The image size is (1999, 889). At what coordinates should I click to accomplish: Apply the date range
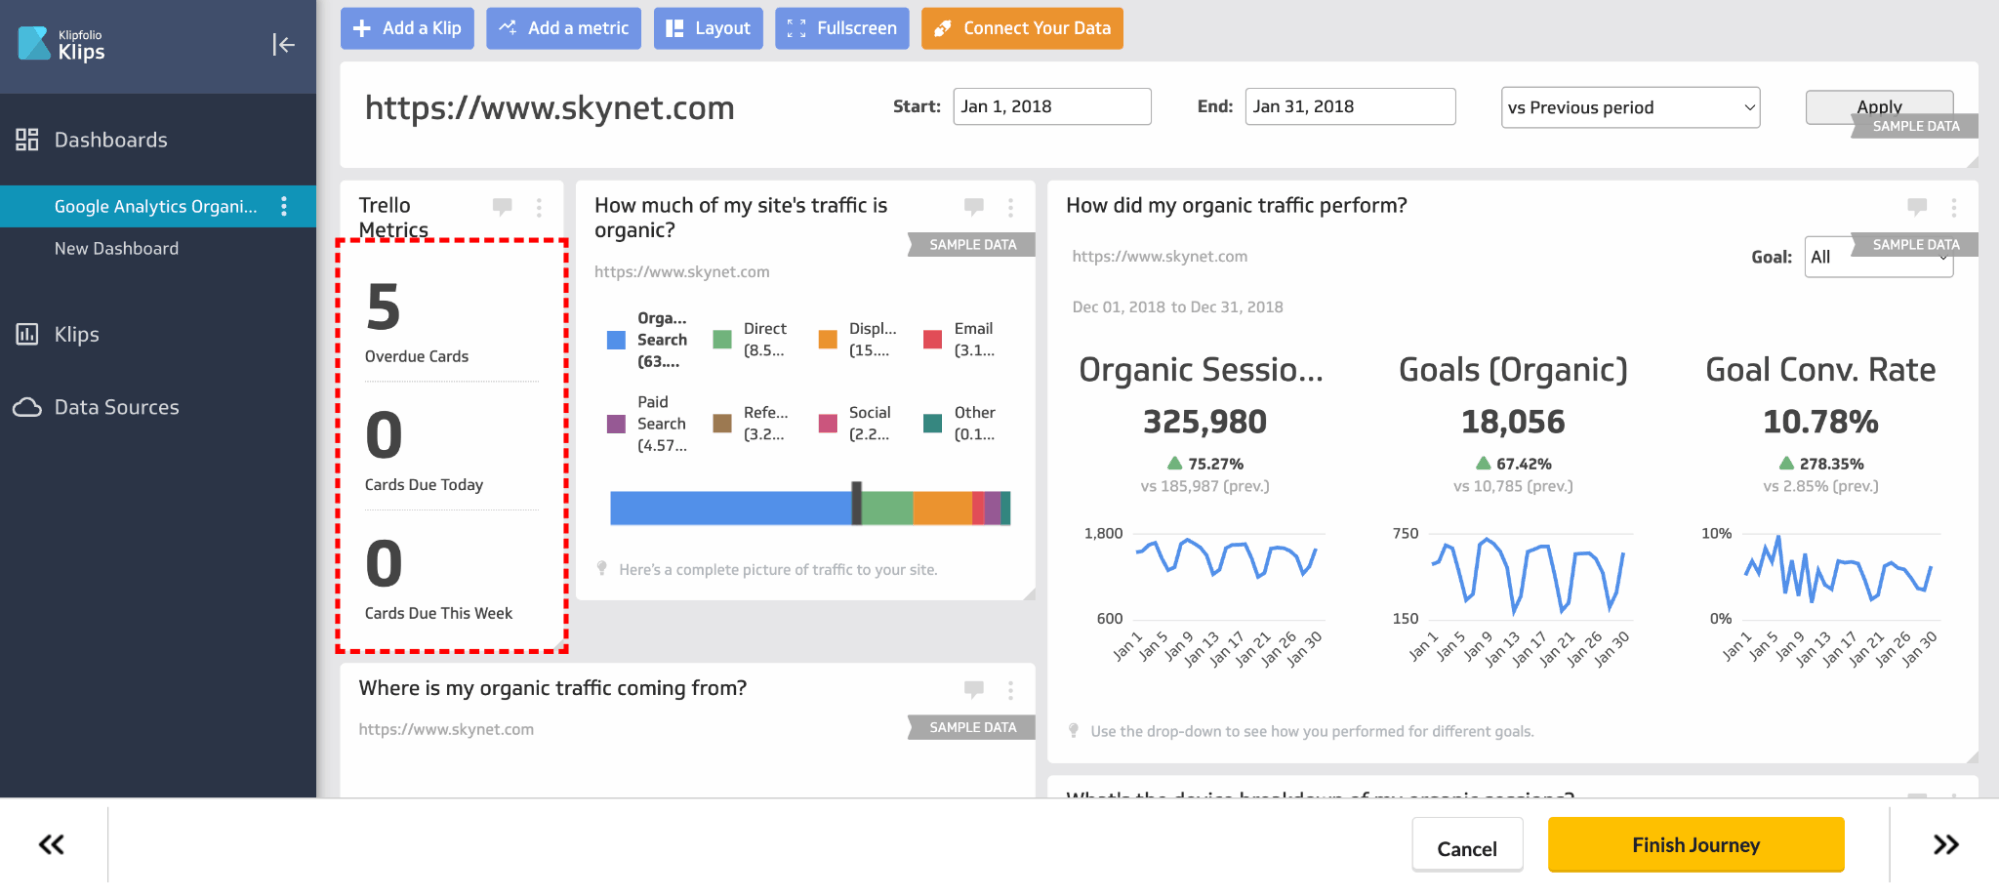click(1879, 106)
